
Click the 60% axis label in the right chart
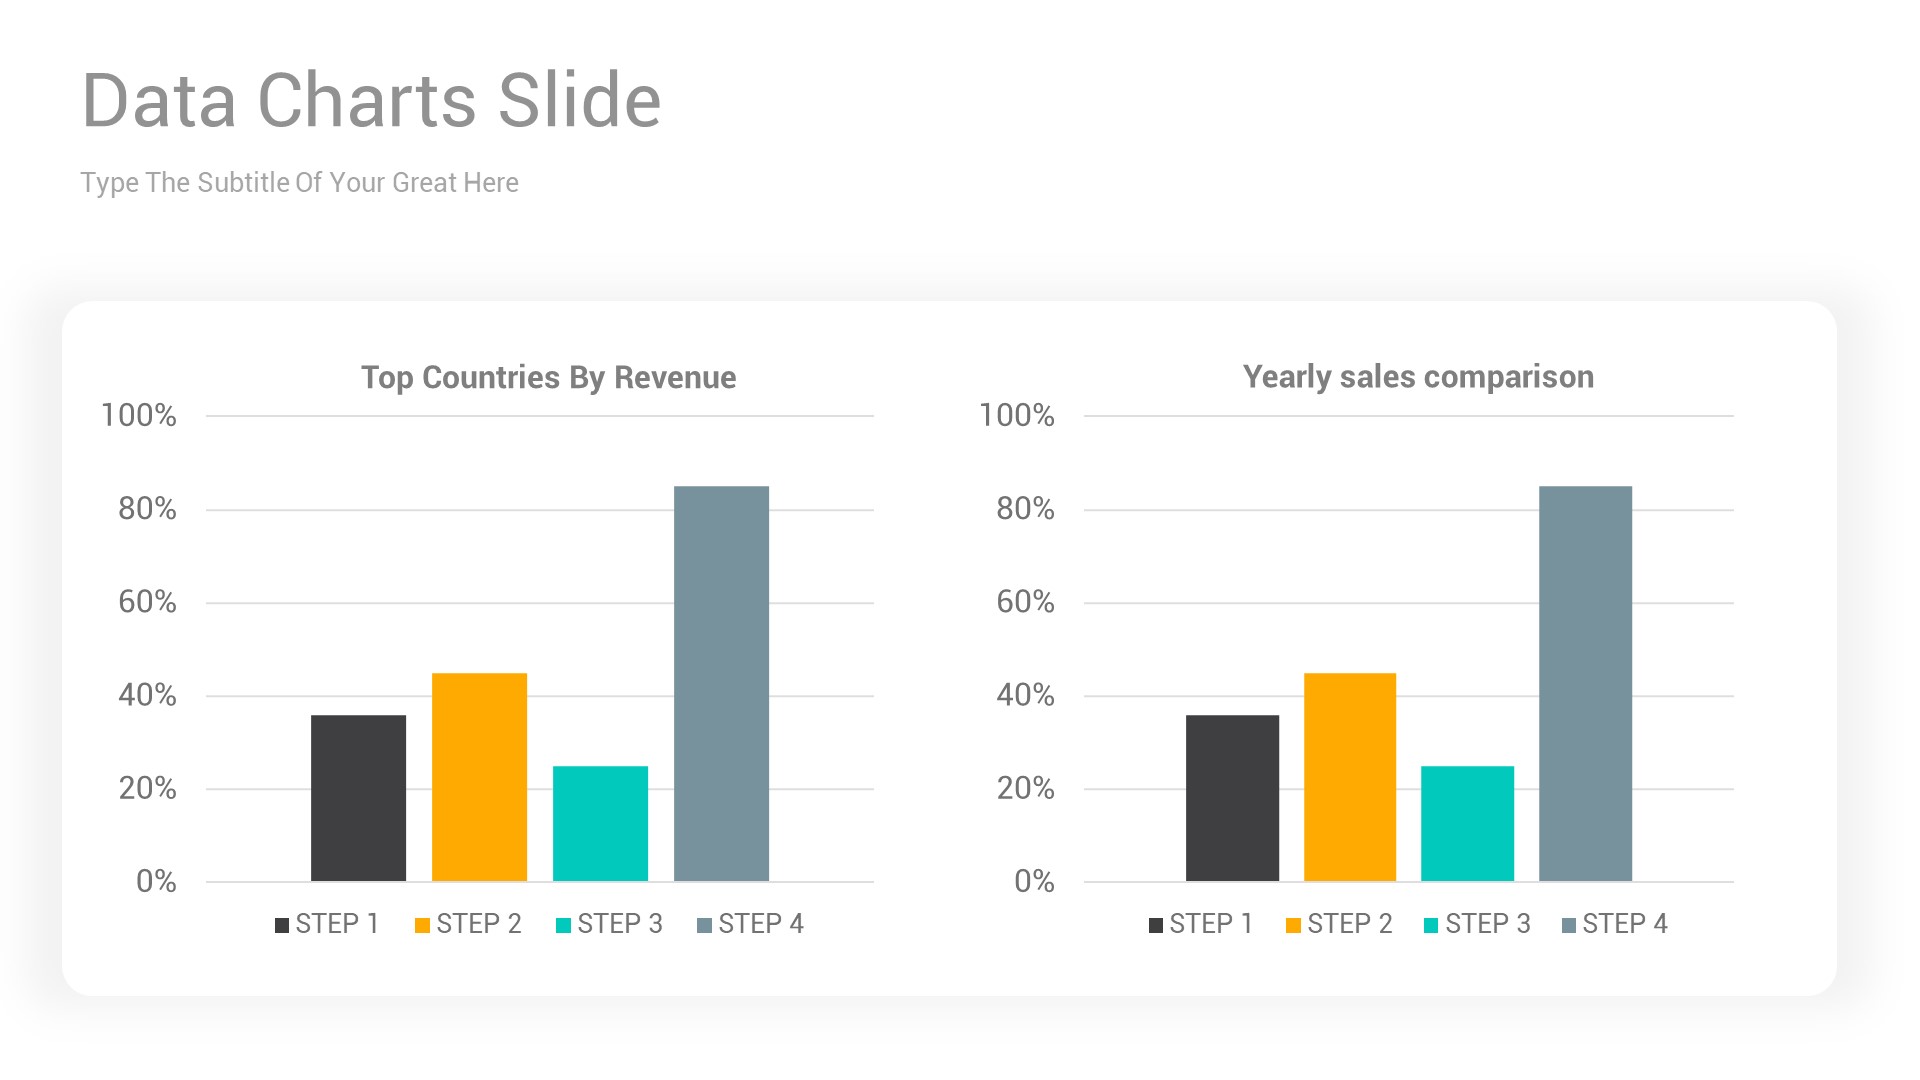[1025, 602]
